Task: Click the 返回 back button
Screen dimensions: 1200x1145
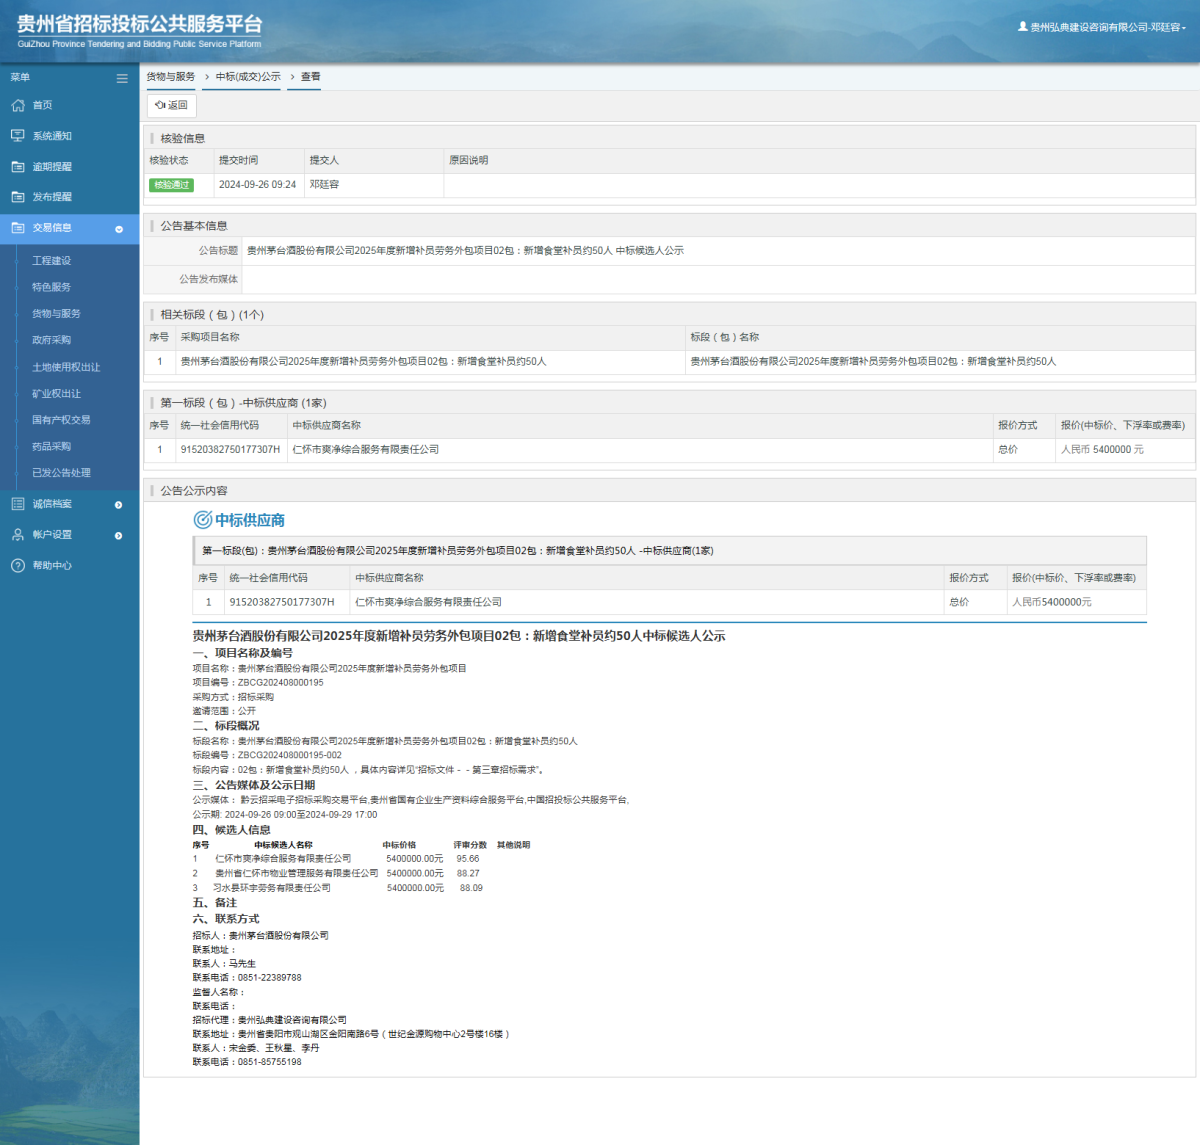Action: pos(172,105)
